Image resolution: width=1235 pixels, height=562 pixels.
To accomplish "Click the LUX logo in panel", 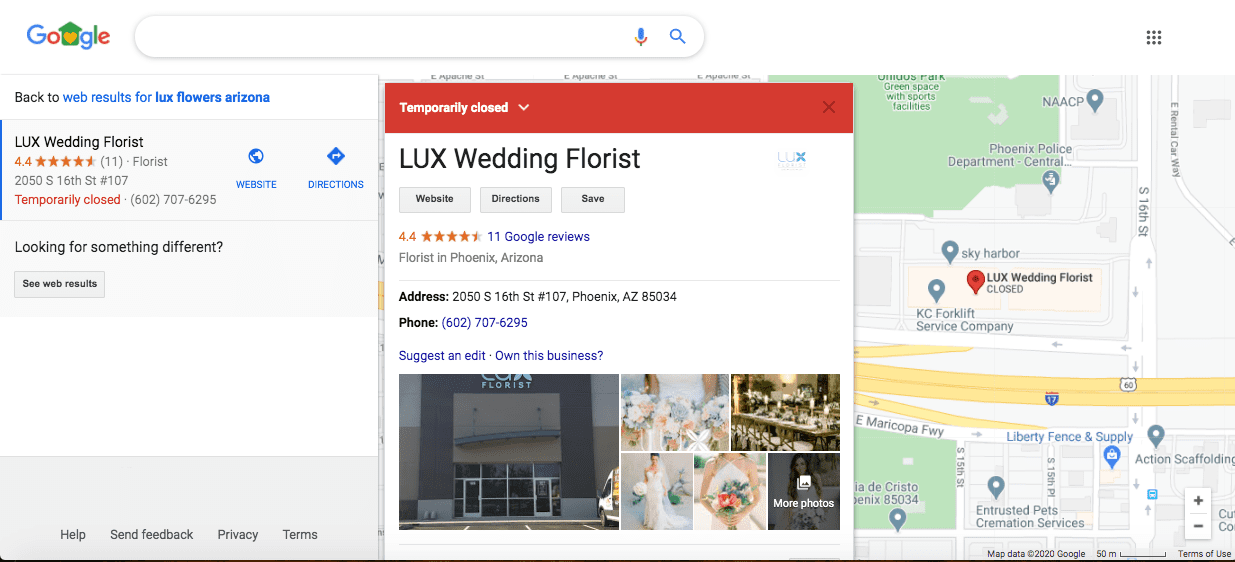I will pos(792,159).
